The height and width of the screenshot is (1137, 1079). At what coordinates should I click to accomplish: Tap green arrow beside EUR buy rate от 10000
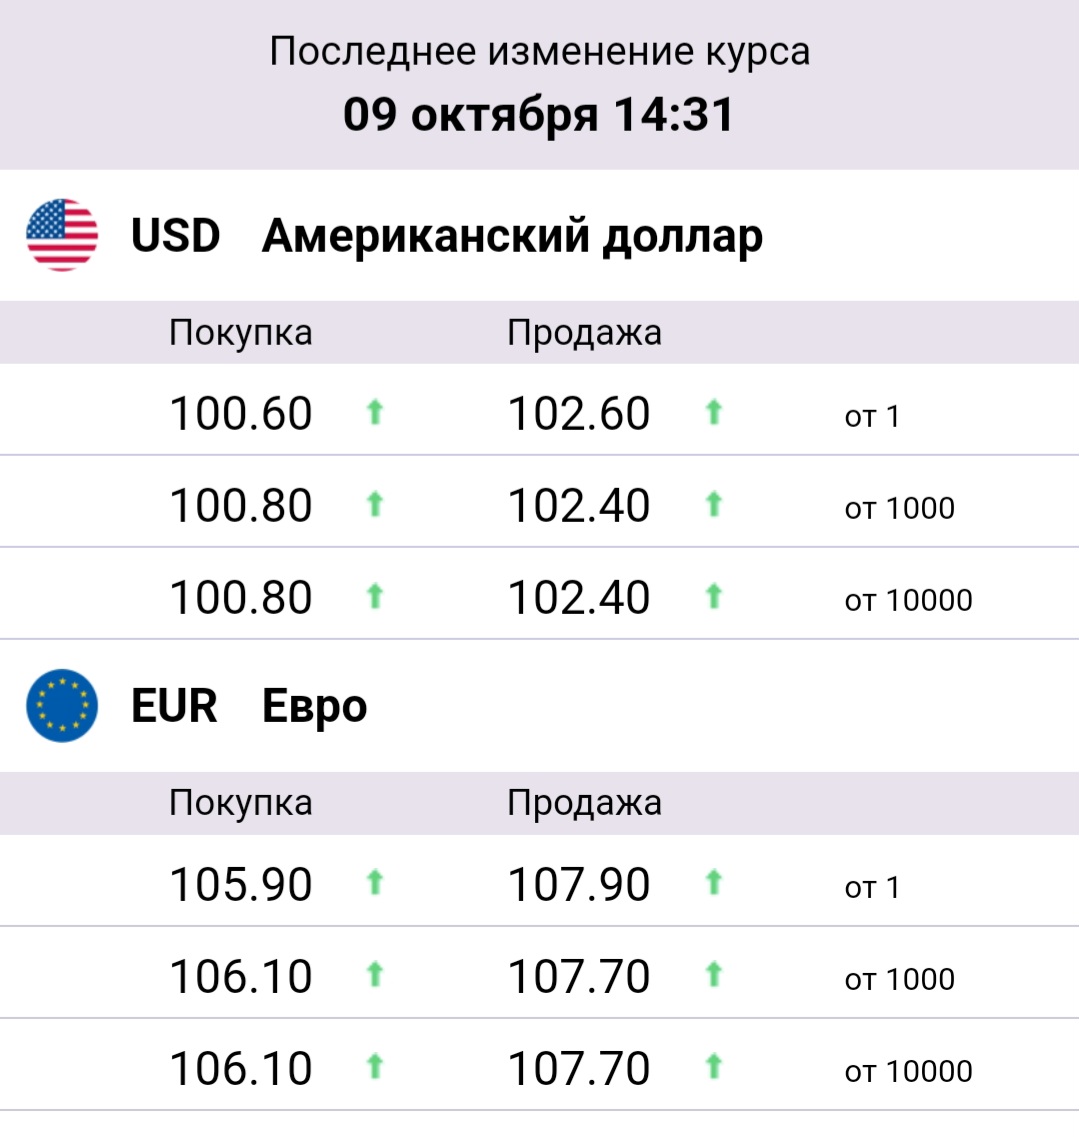(375, 1067)
